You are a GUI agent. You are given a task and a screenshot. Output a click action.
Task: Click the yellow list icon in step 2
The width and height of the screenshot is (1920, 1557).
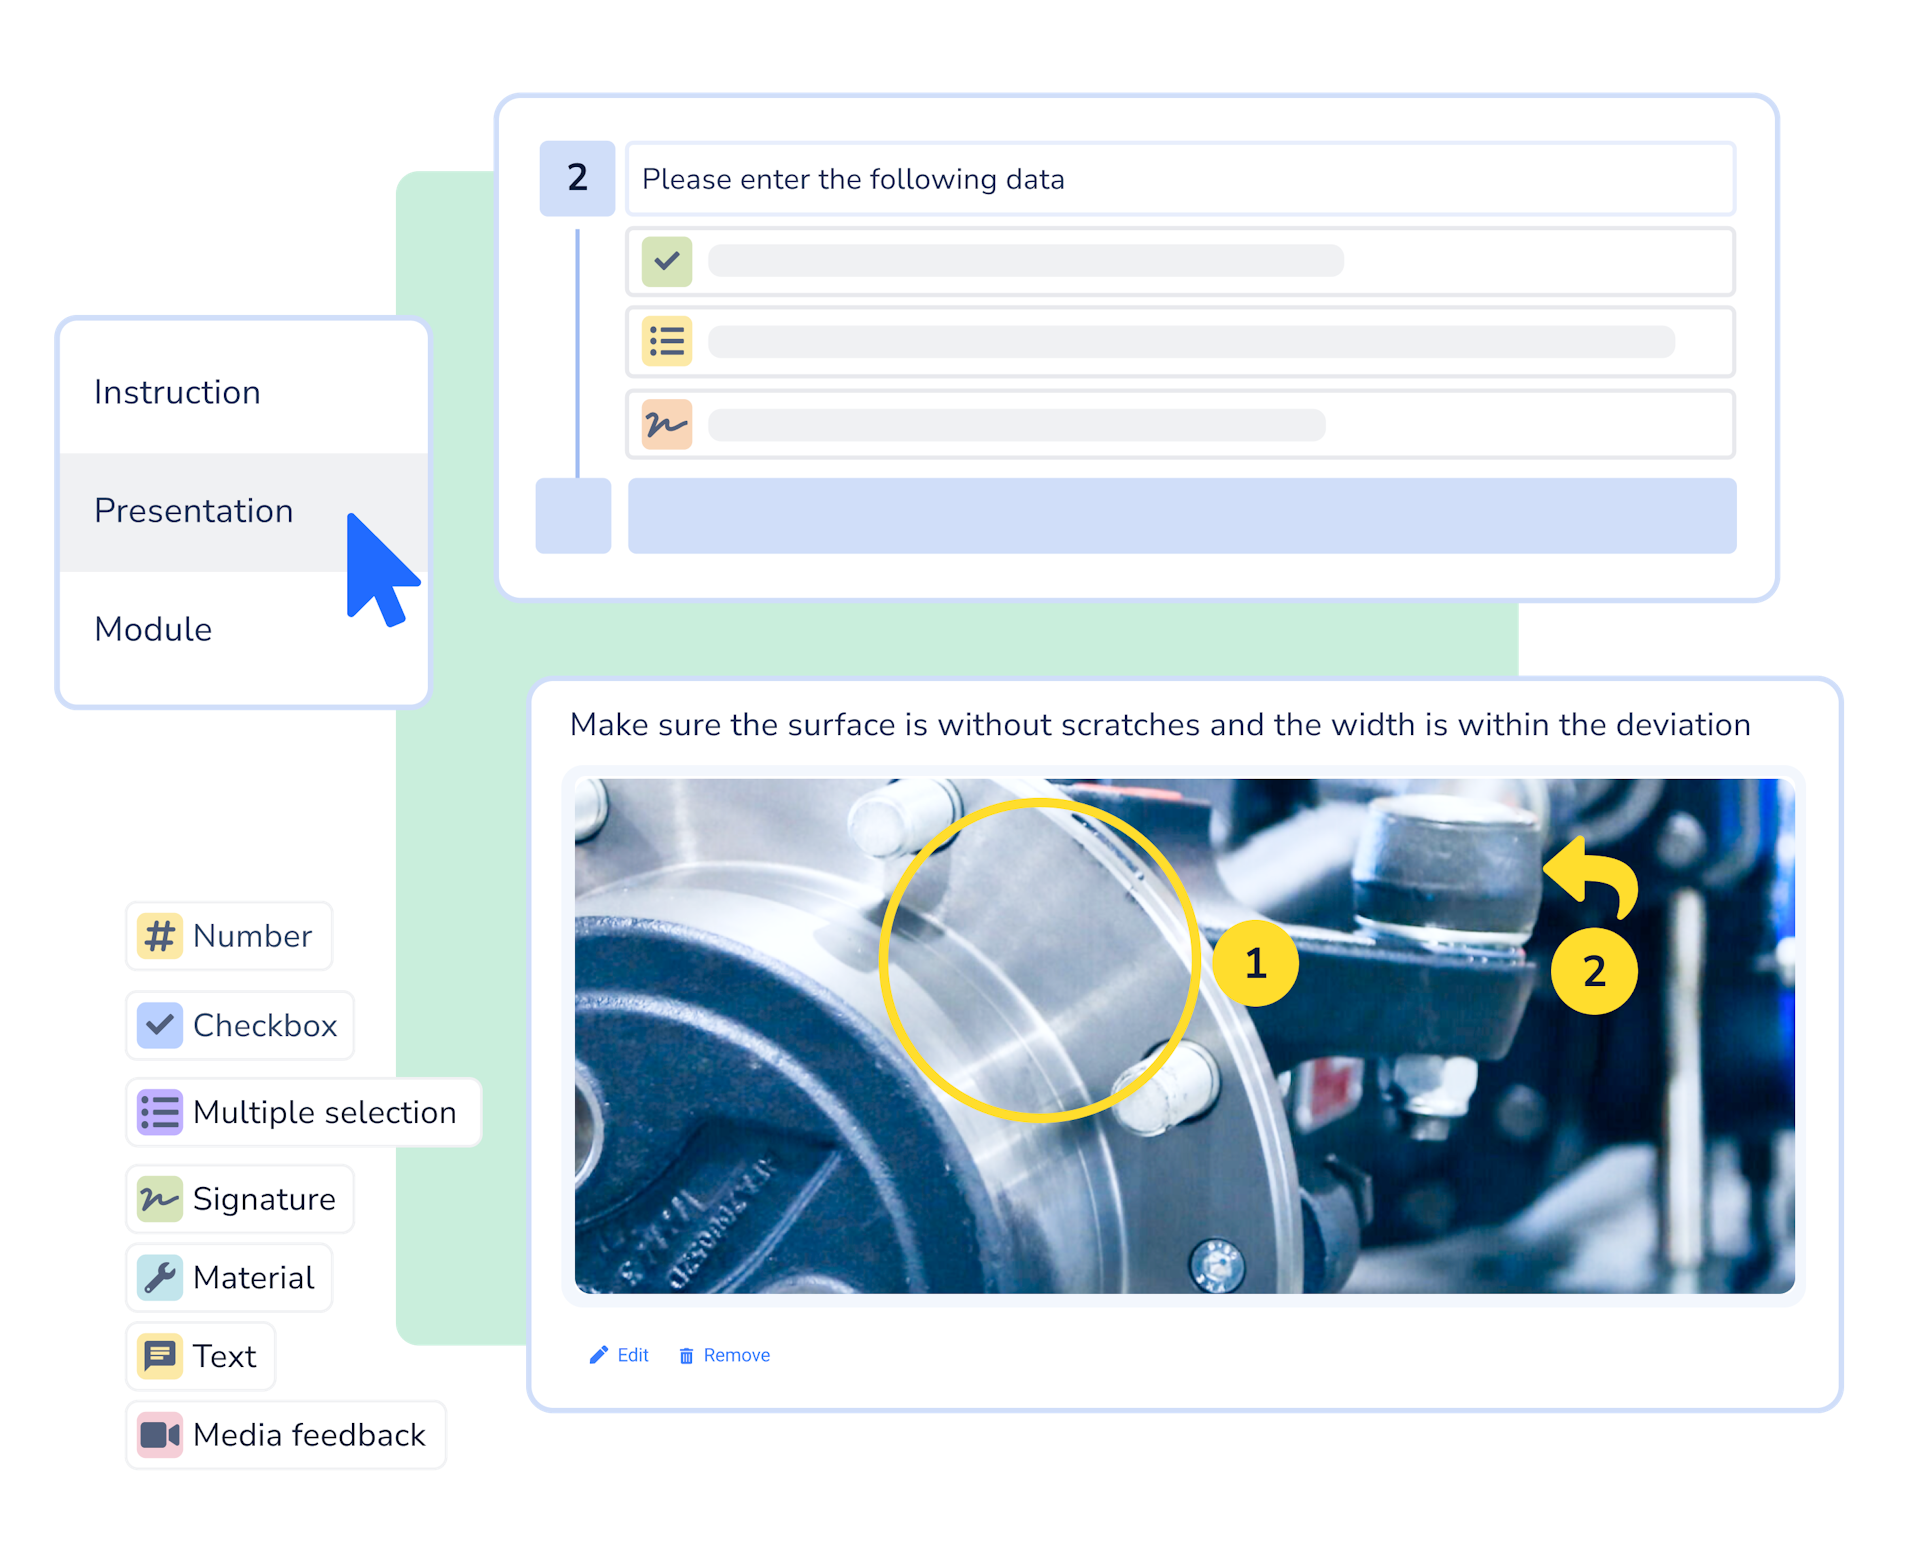click(x=667, y=342)
